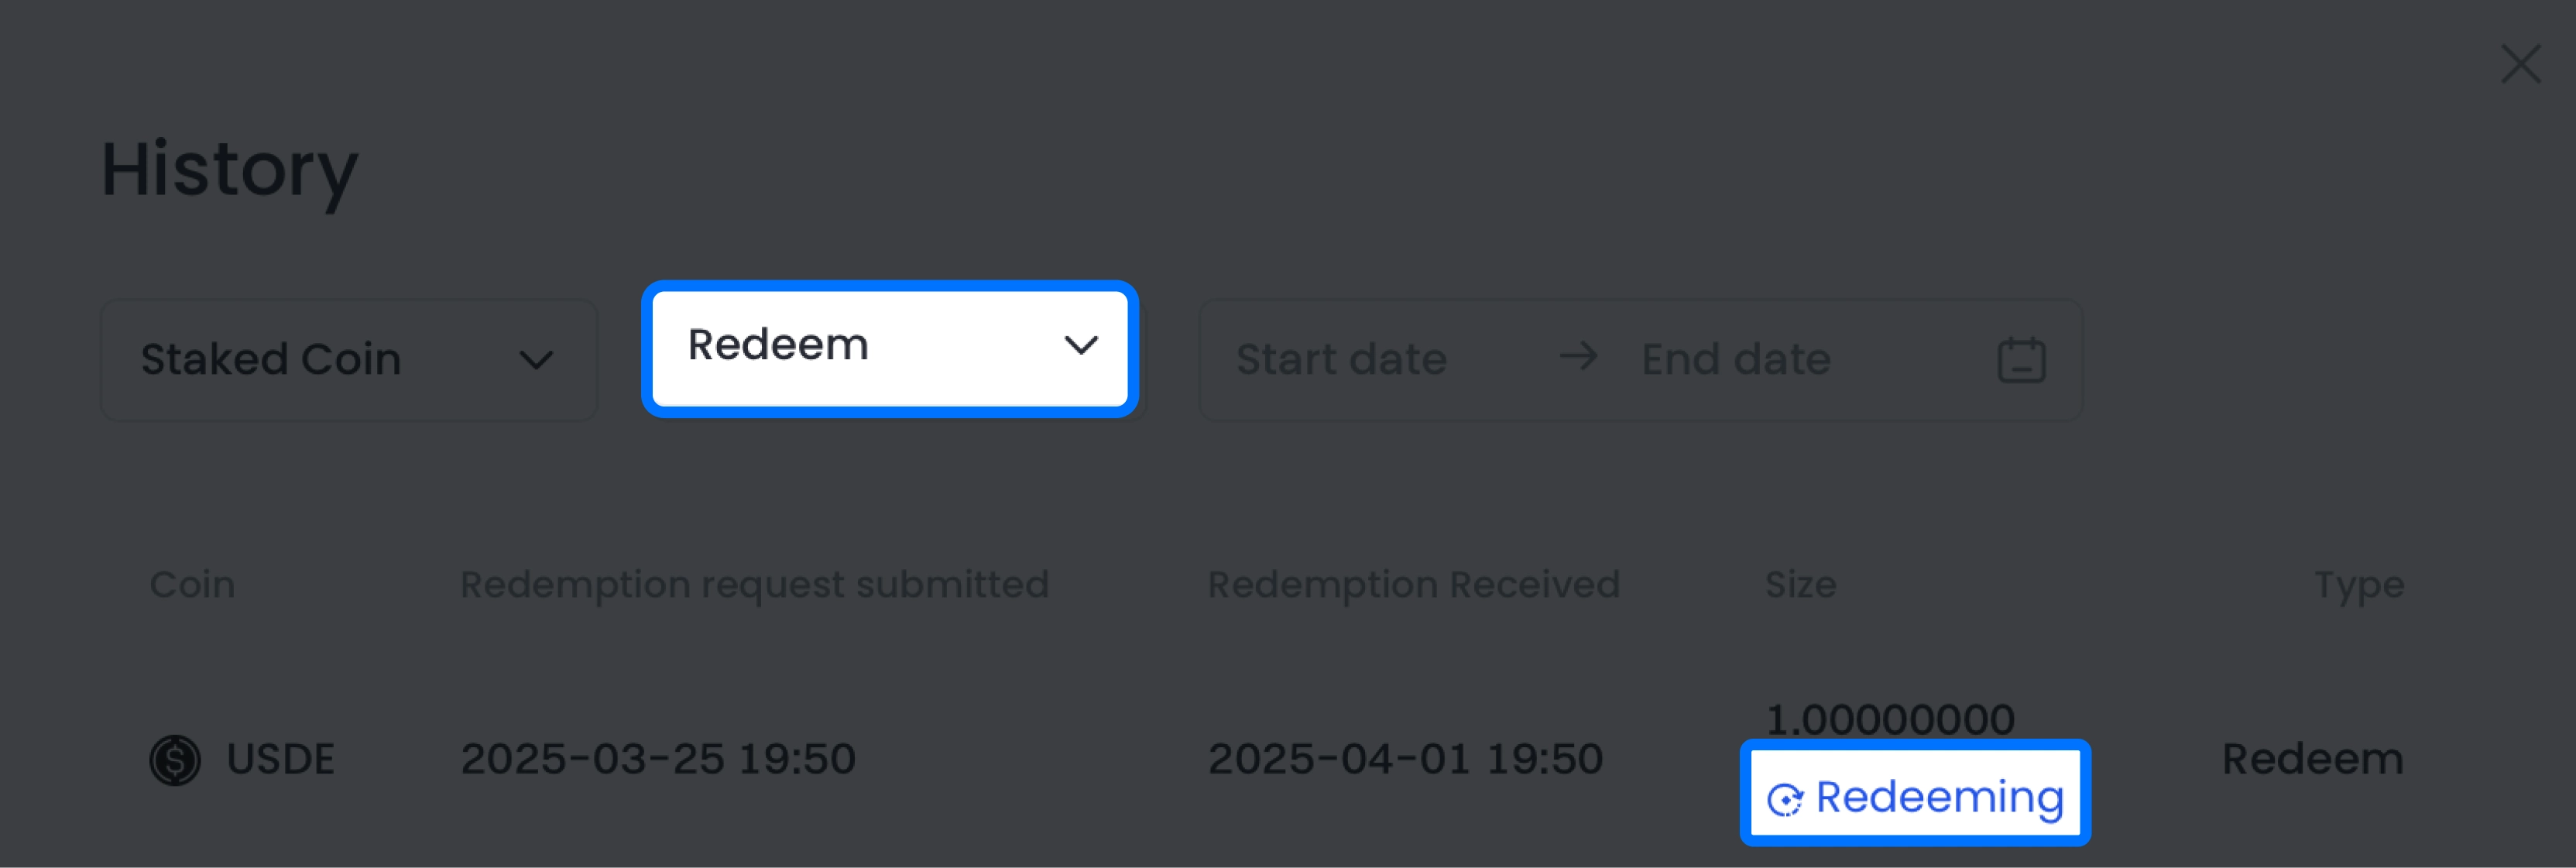Image resolution: width=2576 pixels, height=868 pixels.
Task: Click the 2025-04-01 19:50 received date
Action: pyautogui.click(x=1405, y=759)
